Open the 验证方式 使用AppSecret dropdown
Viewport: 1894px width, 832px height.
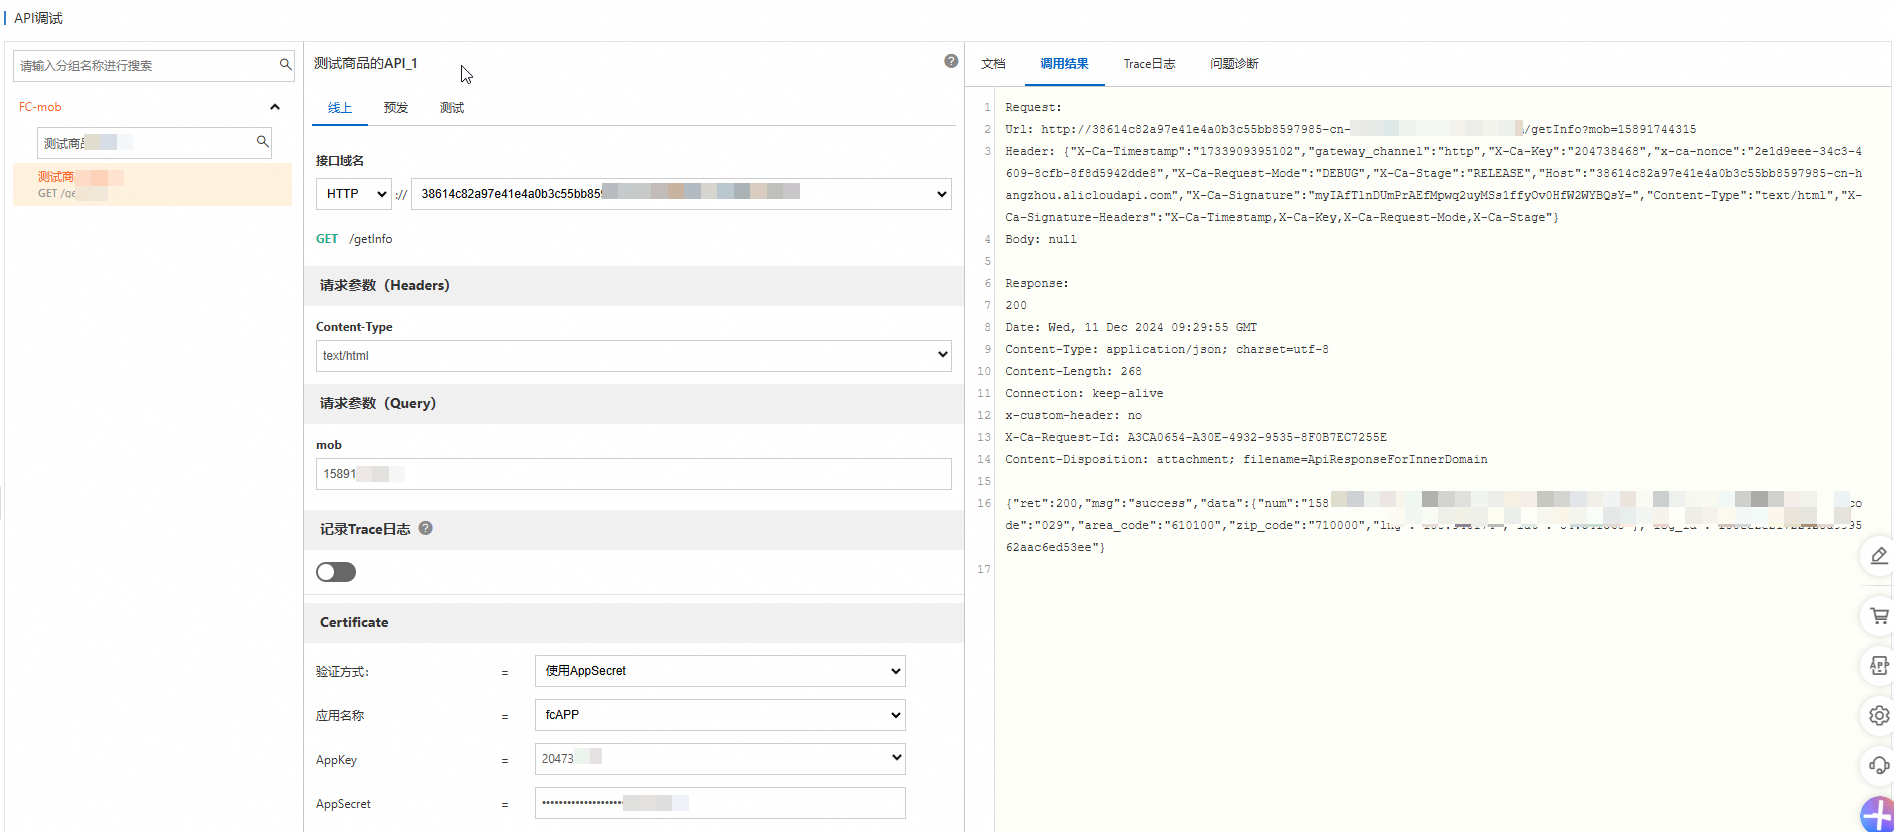coord(720,671)
